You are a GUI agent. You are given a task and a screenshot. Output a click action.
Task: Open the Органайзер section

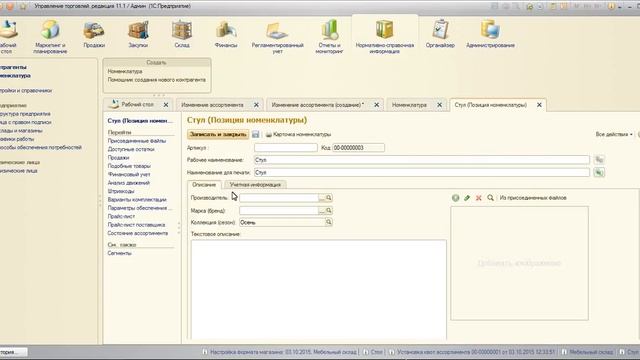(440, 35)
